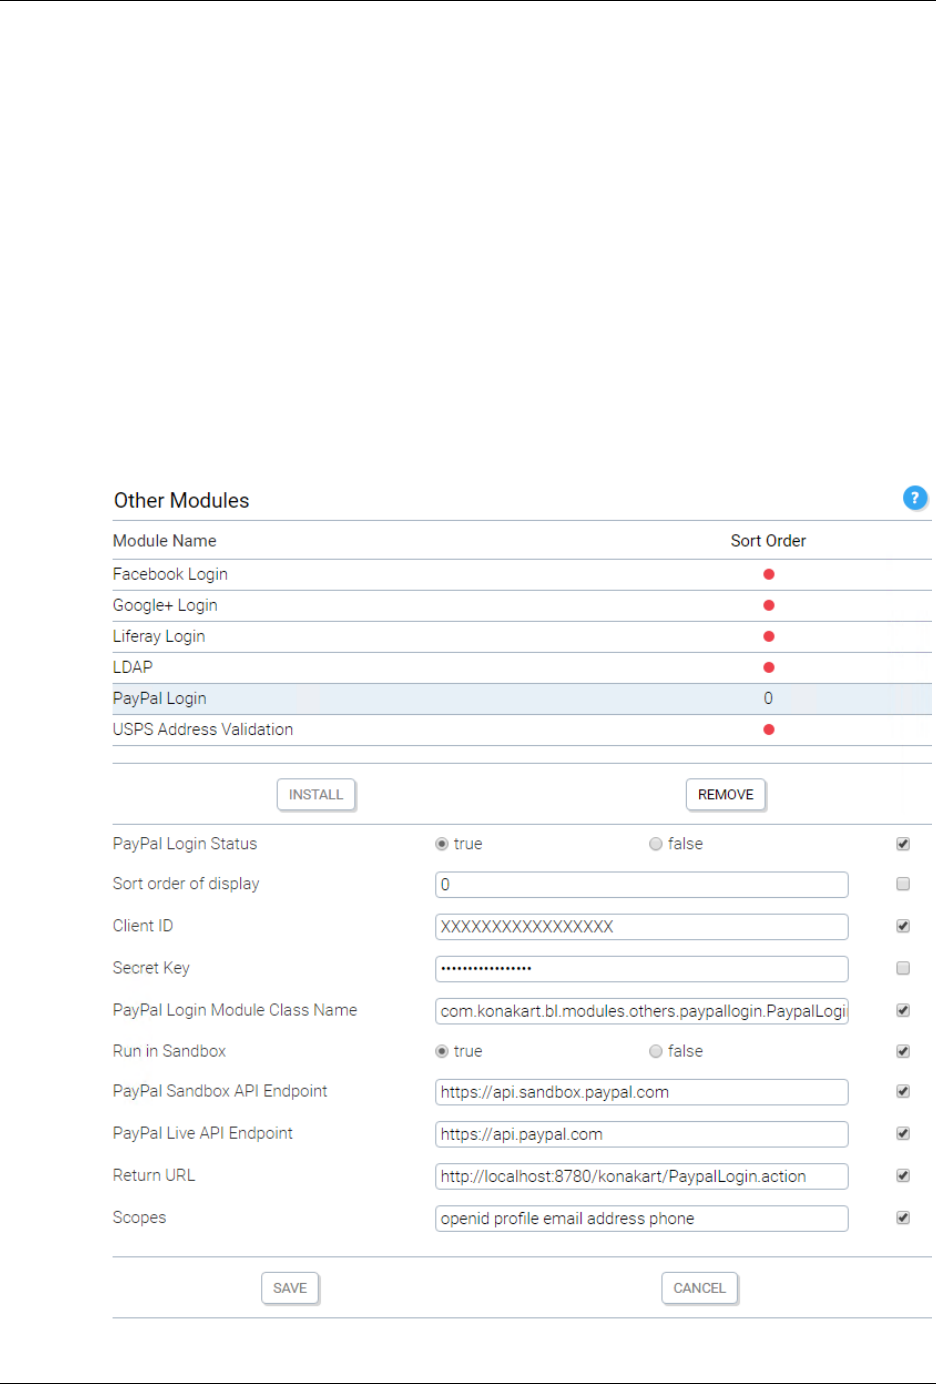Select the Facebook Login module row
The image size is (936, 1384).
(522, 574)
